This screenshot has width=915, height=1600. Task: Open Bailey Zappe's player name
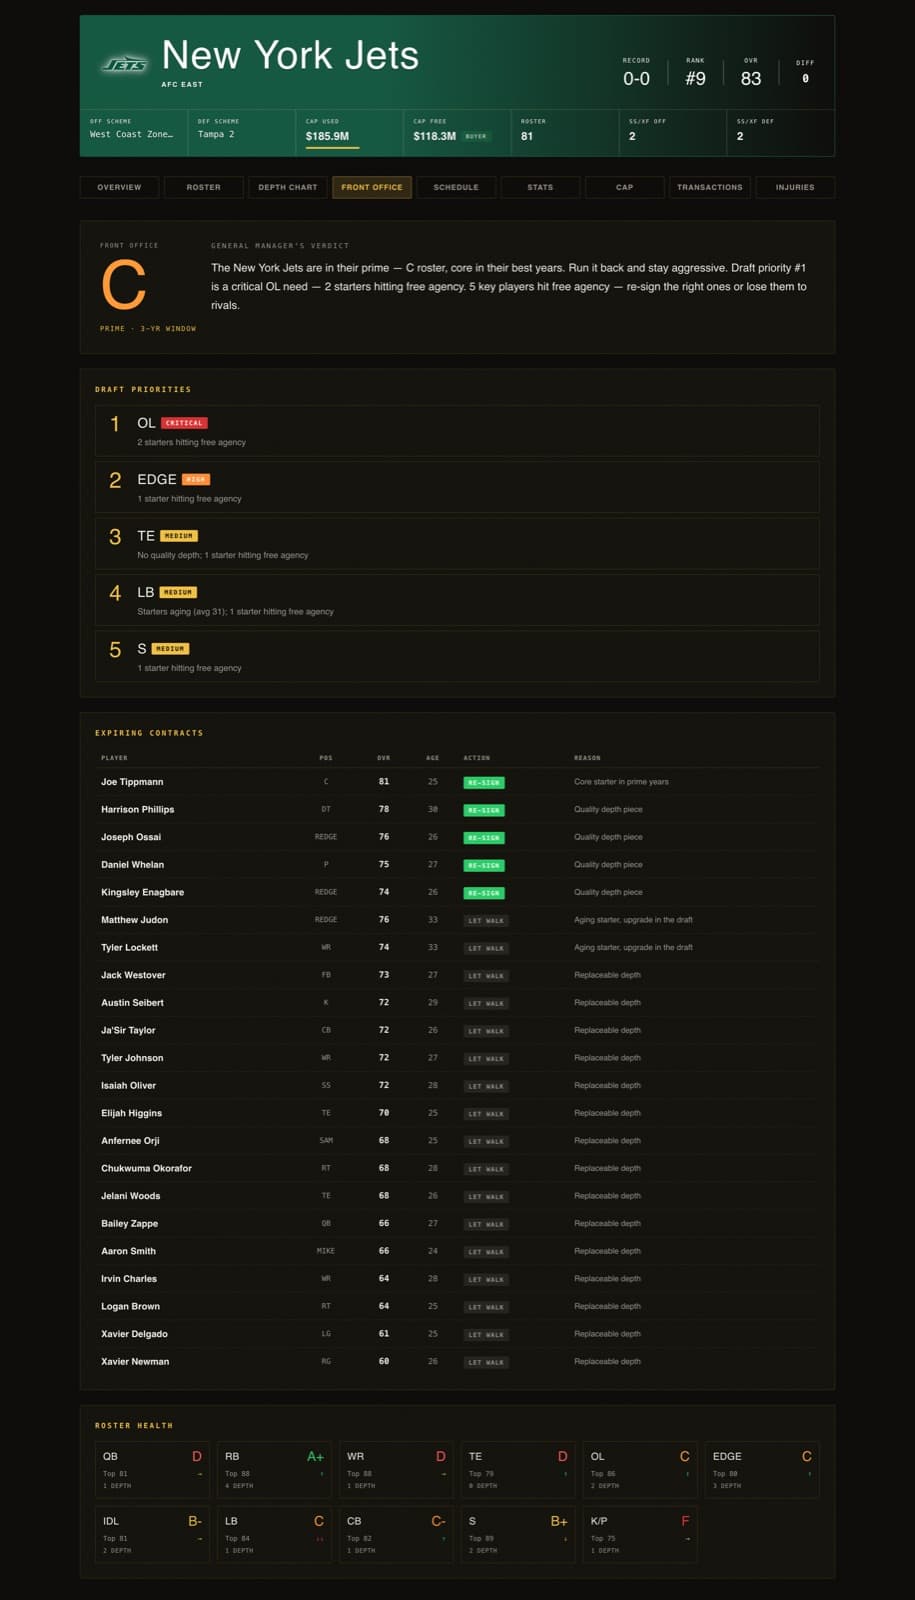click(129, 1224)
